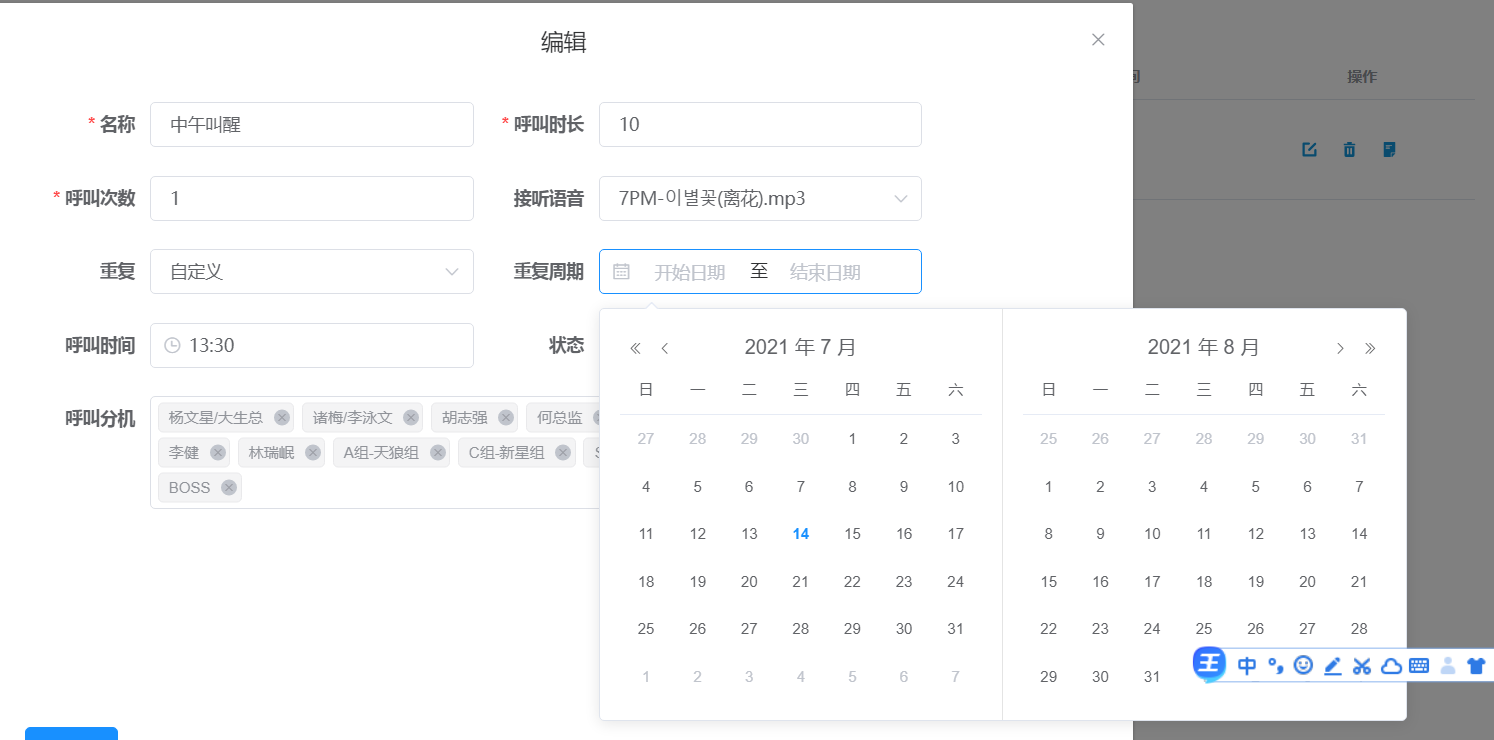Go to previous month in date picker
Image resolution: width=1494 pixels, height=740 pixels.
point(665,348)
